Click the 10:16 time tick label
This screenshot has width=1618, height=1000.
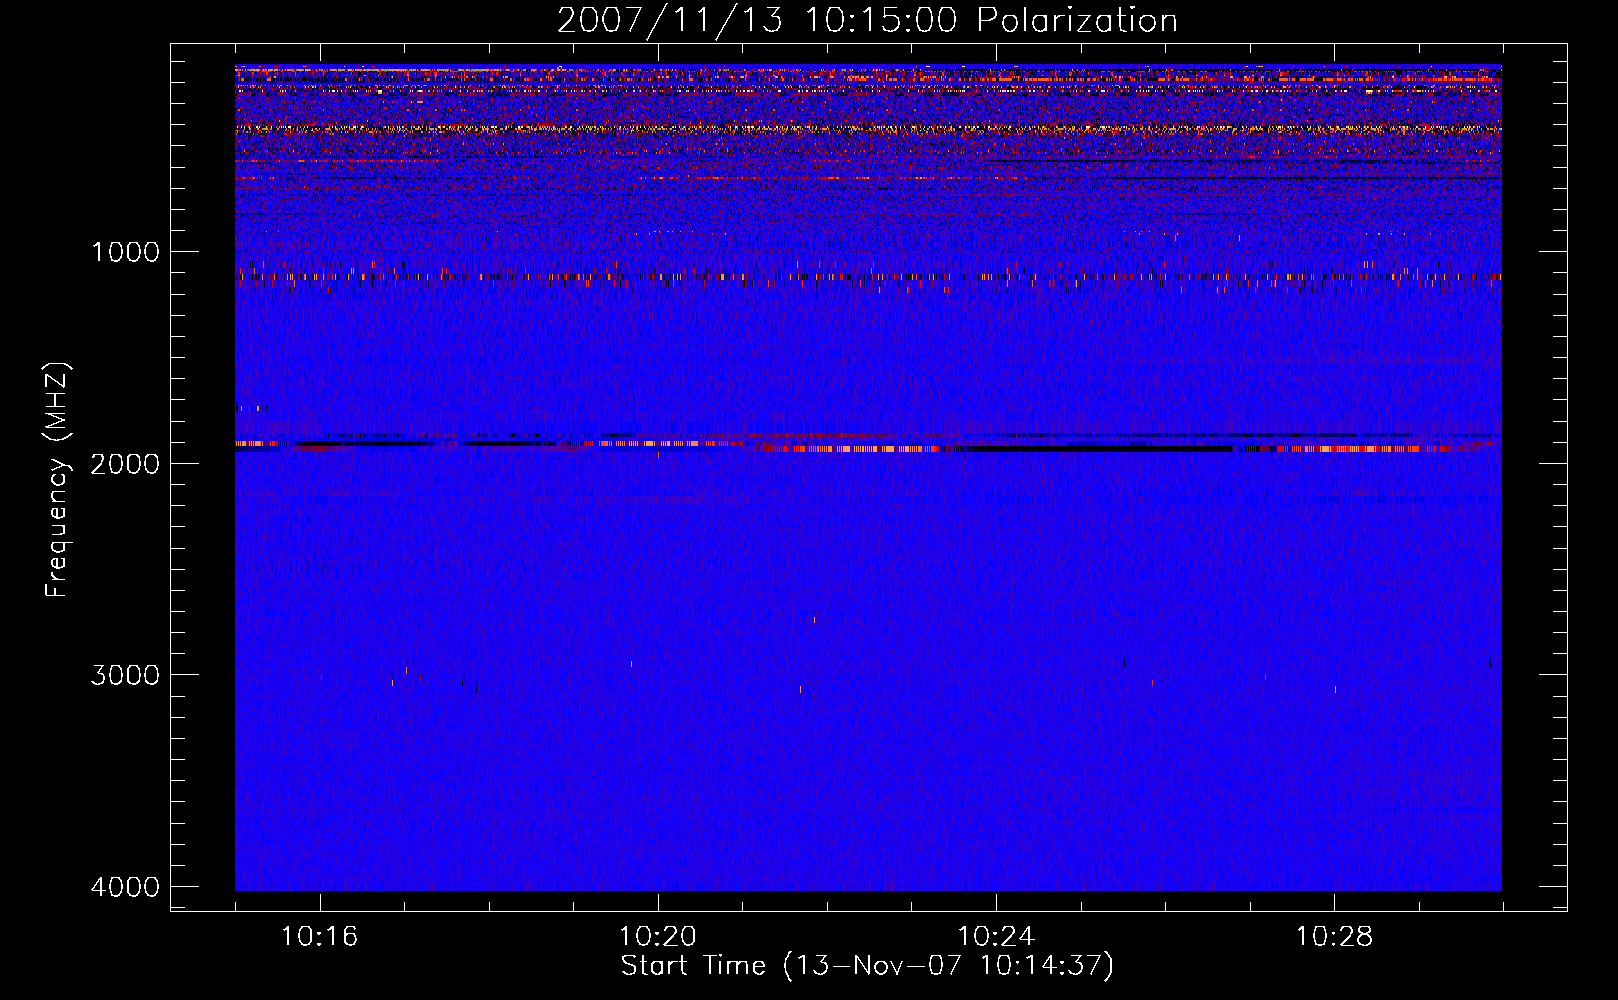pos(319,937)
